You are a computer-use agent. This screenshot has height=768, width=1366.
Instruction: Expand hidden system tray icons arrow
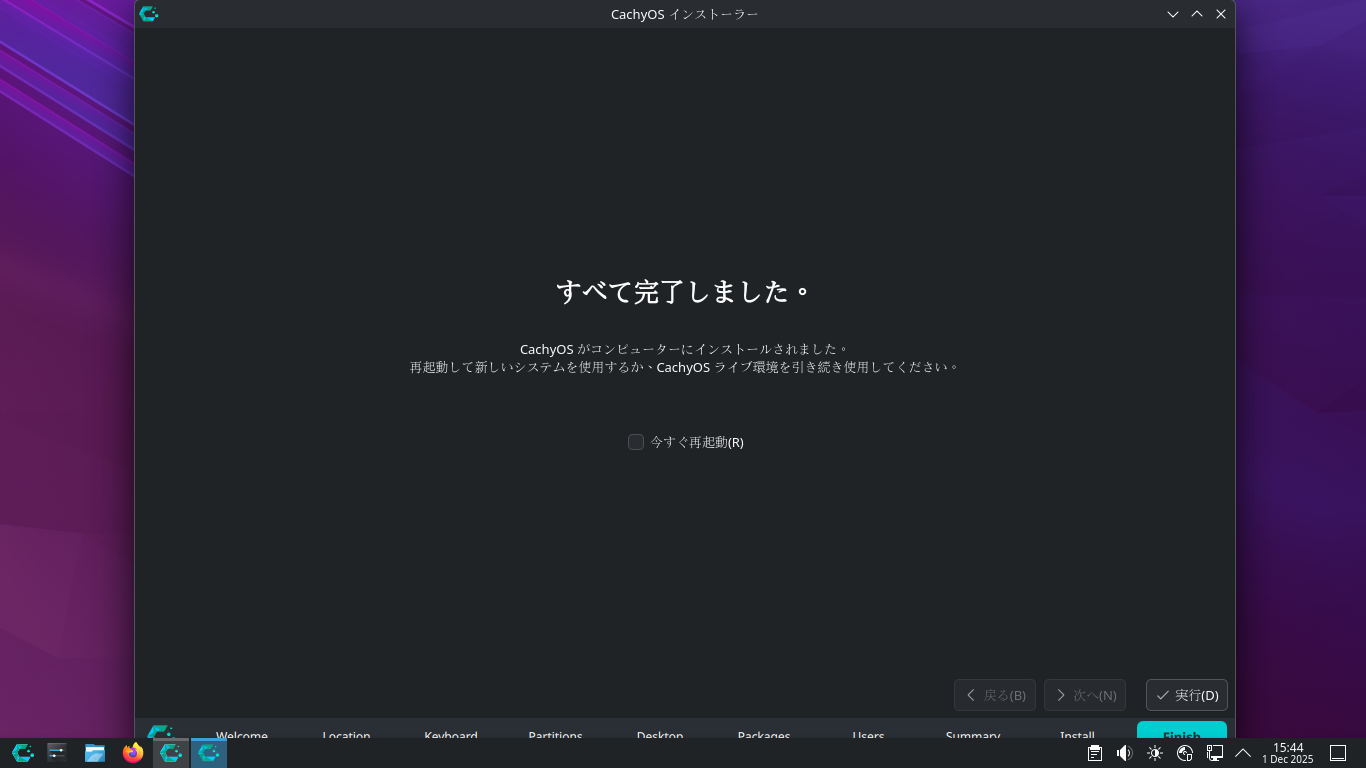(x=1243, y=753)
